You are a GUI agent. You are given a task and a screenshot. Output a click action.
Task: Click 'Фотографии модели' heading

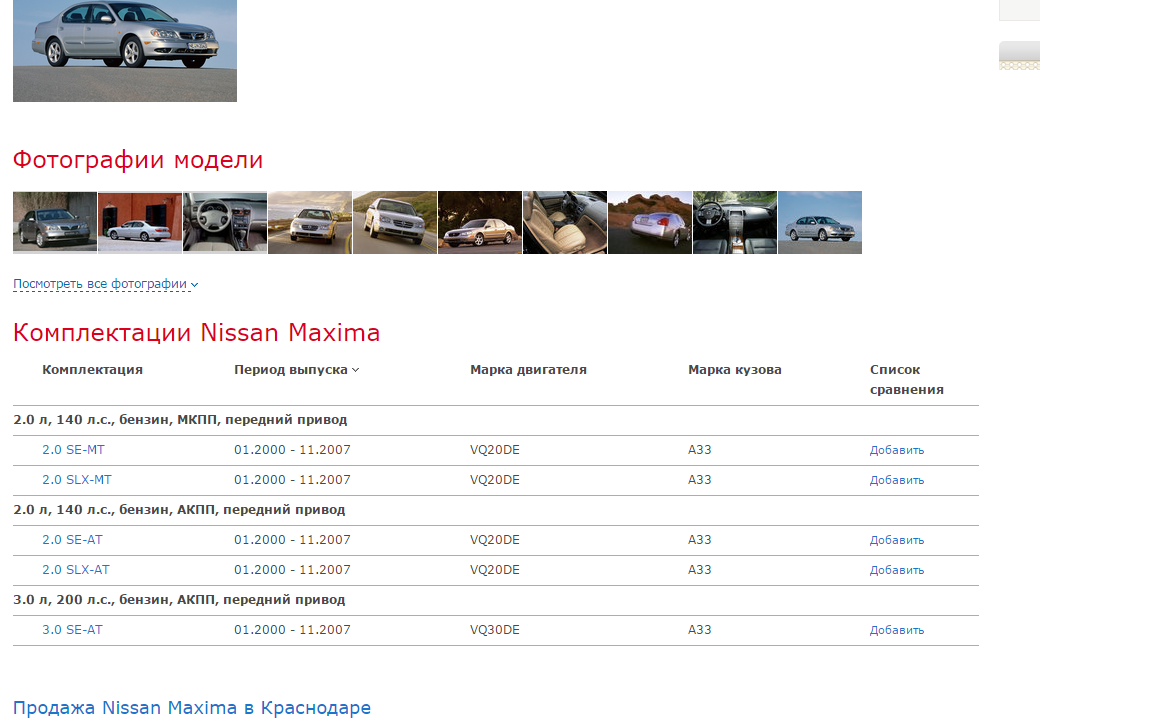tap(138, 160)
